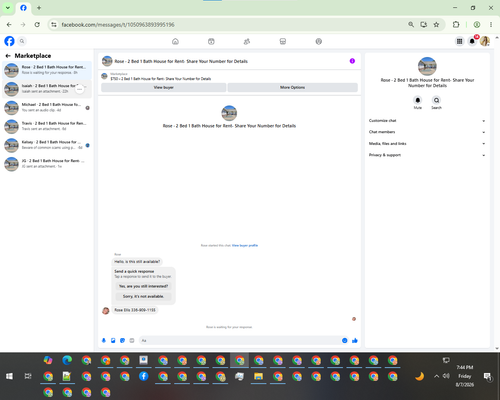The width and height of the screenshot is (500, 400).
Task: Open the sticker picker icon
Action: coord(122,340)
